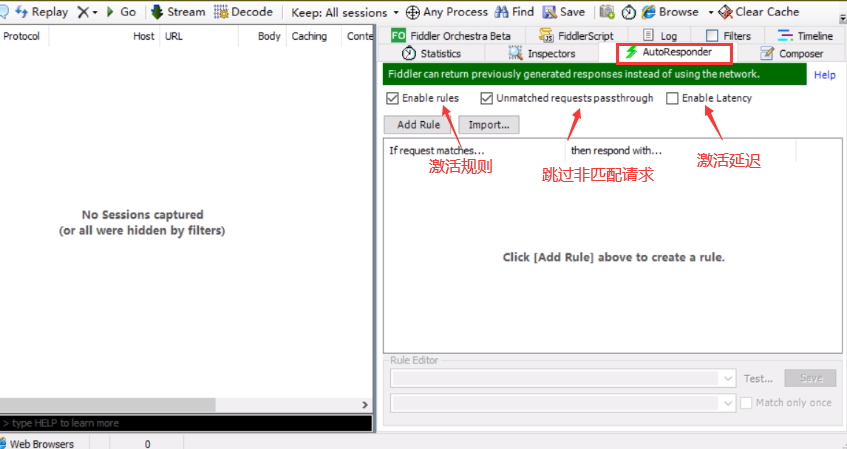This screenshot has width=847, height=449.
Task: Toggle the Enable rules checkbox
Action: click(392, 98)
